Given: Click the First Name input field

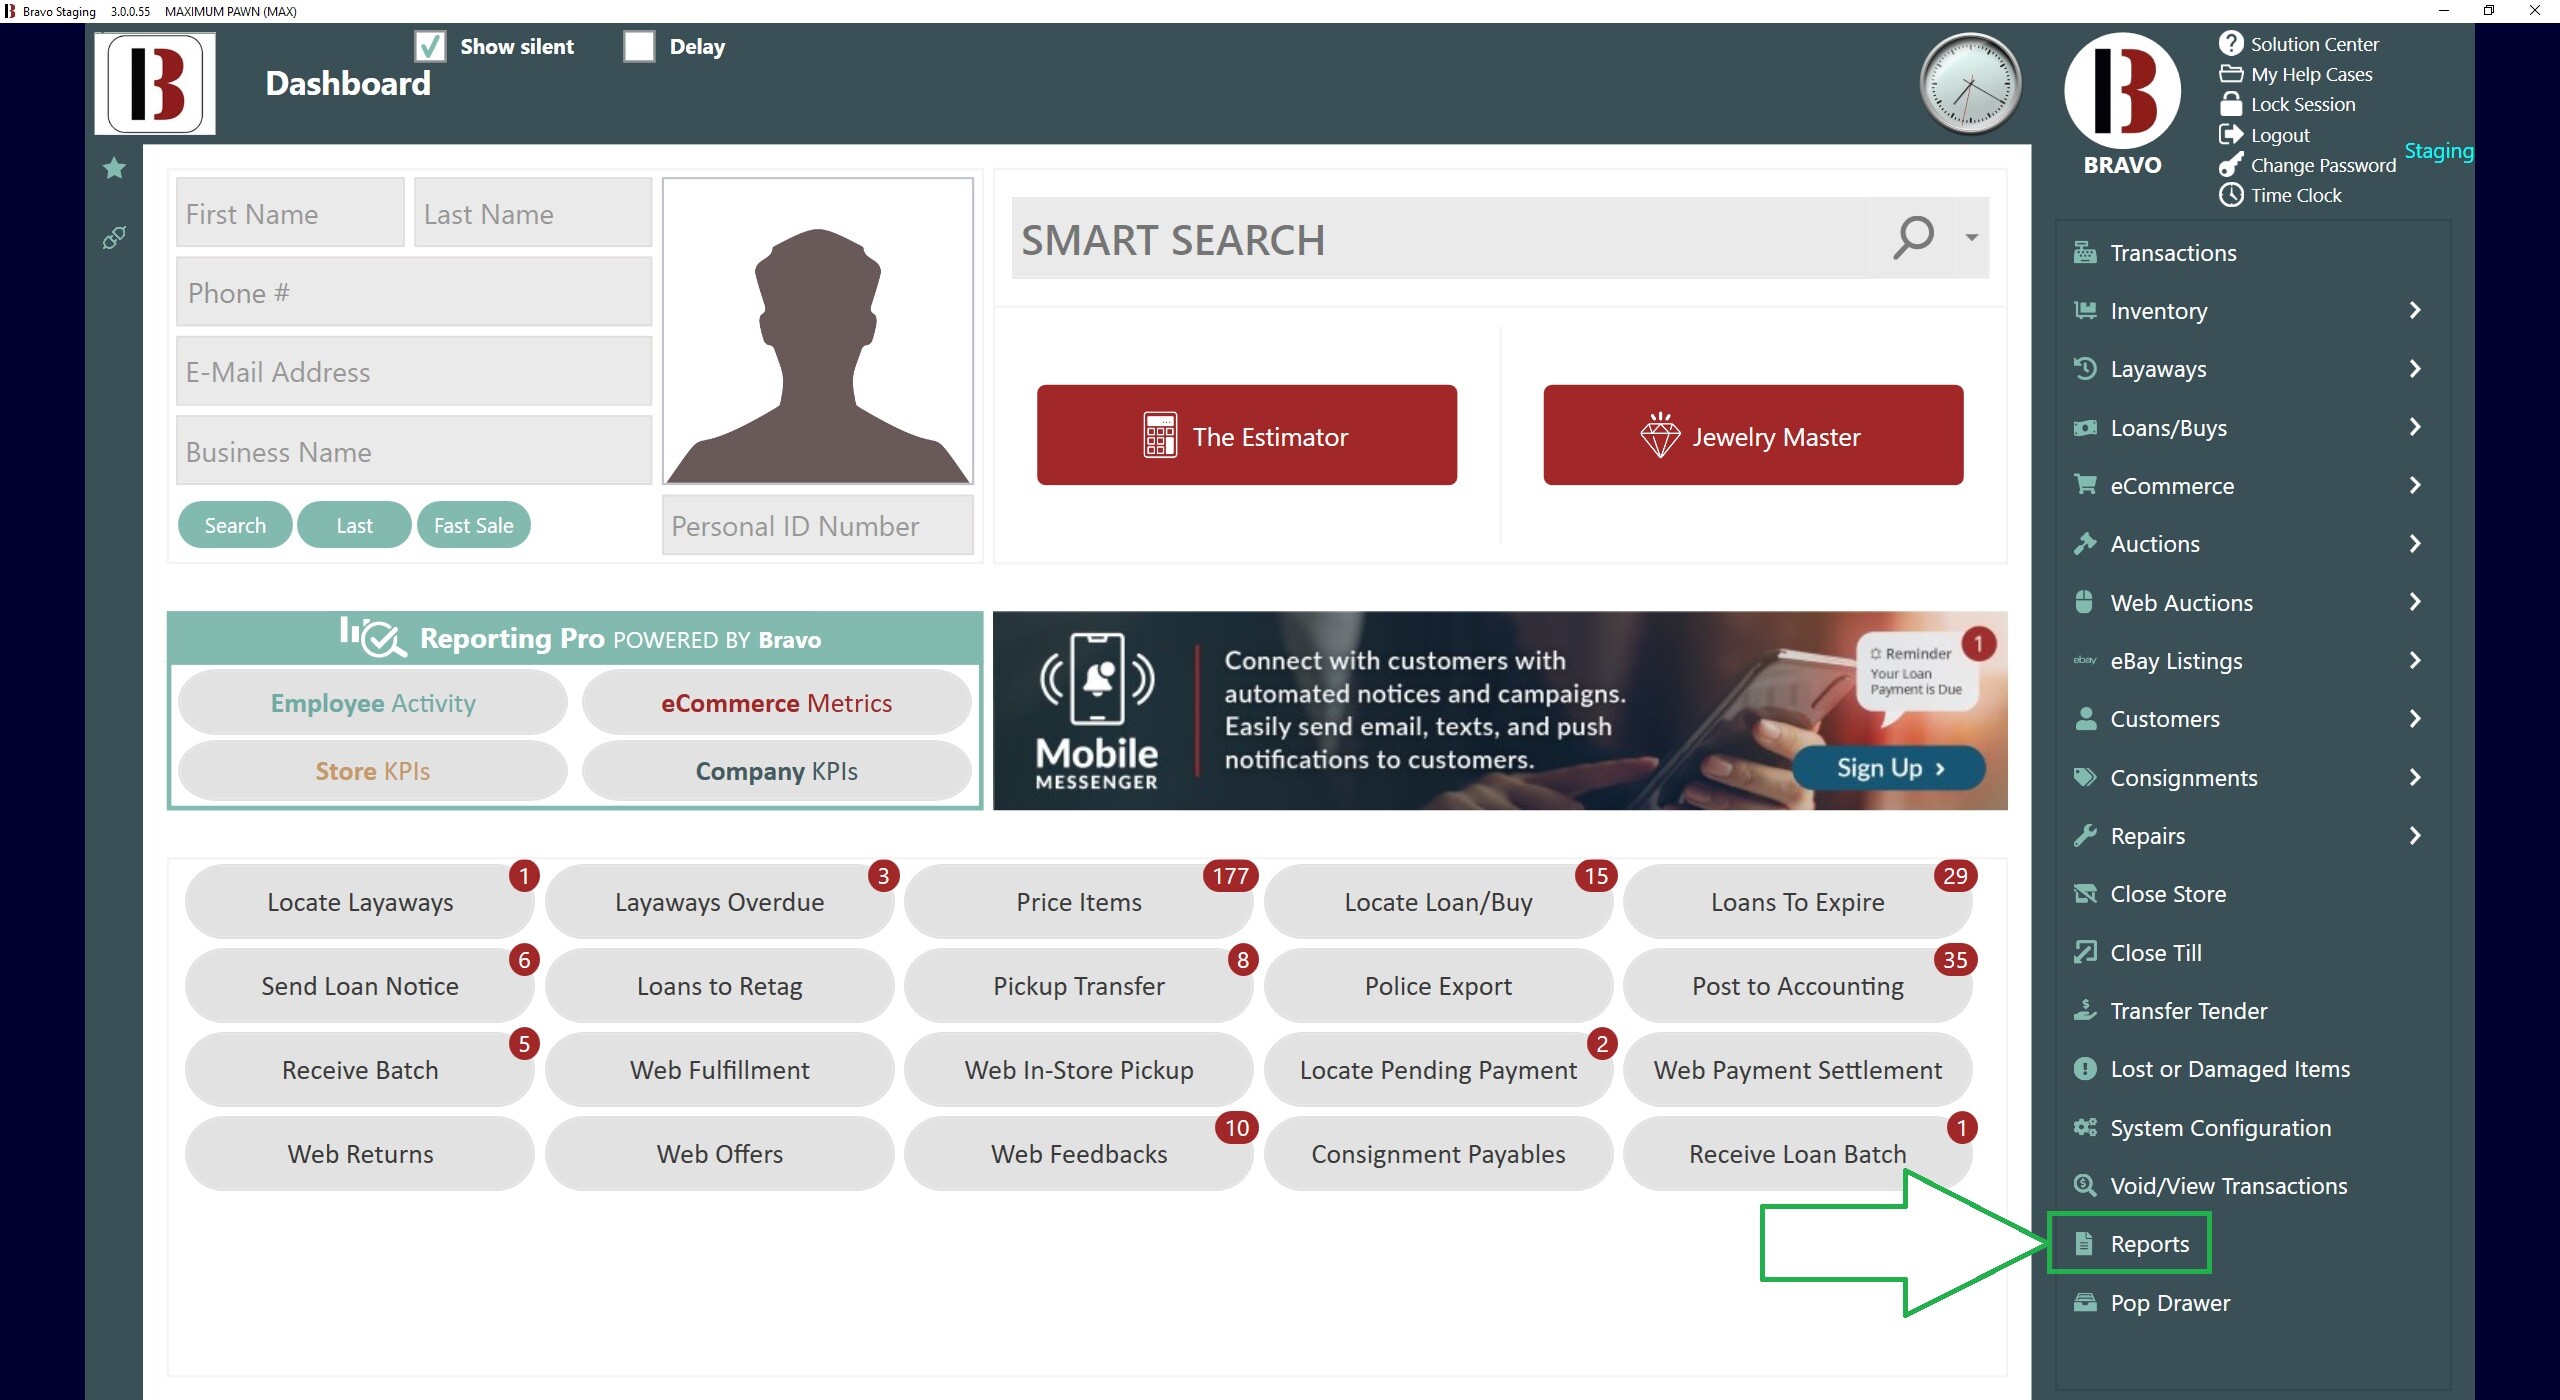Looking at the screenshot, I should click(290, 213).
